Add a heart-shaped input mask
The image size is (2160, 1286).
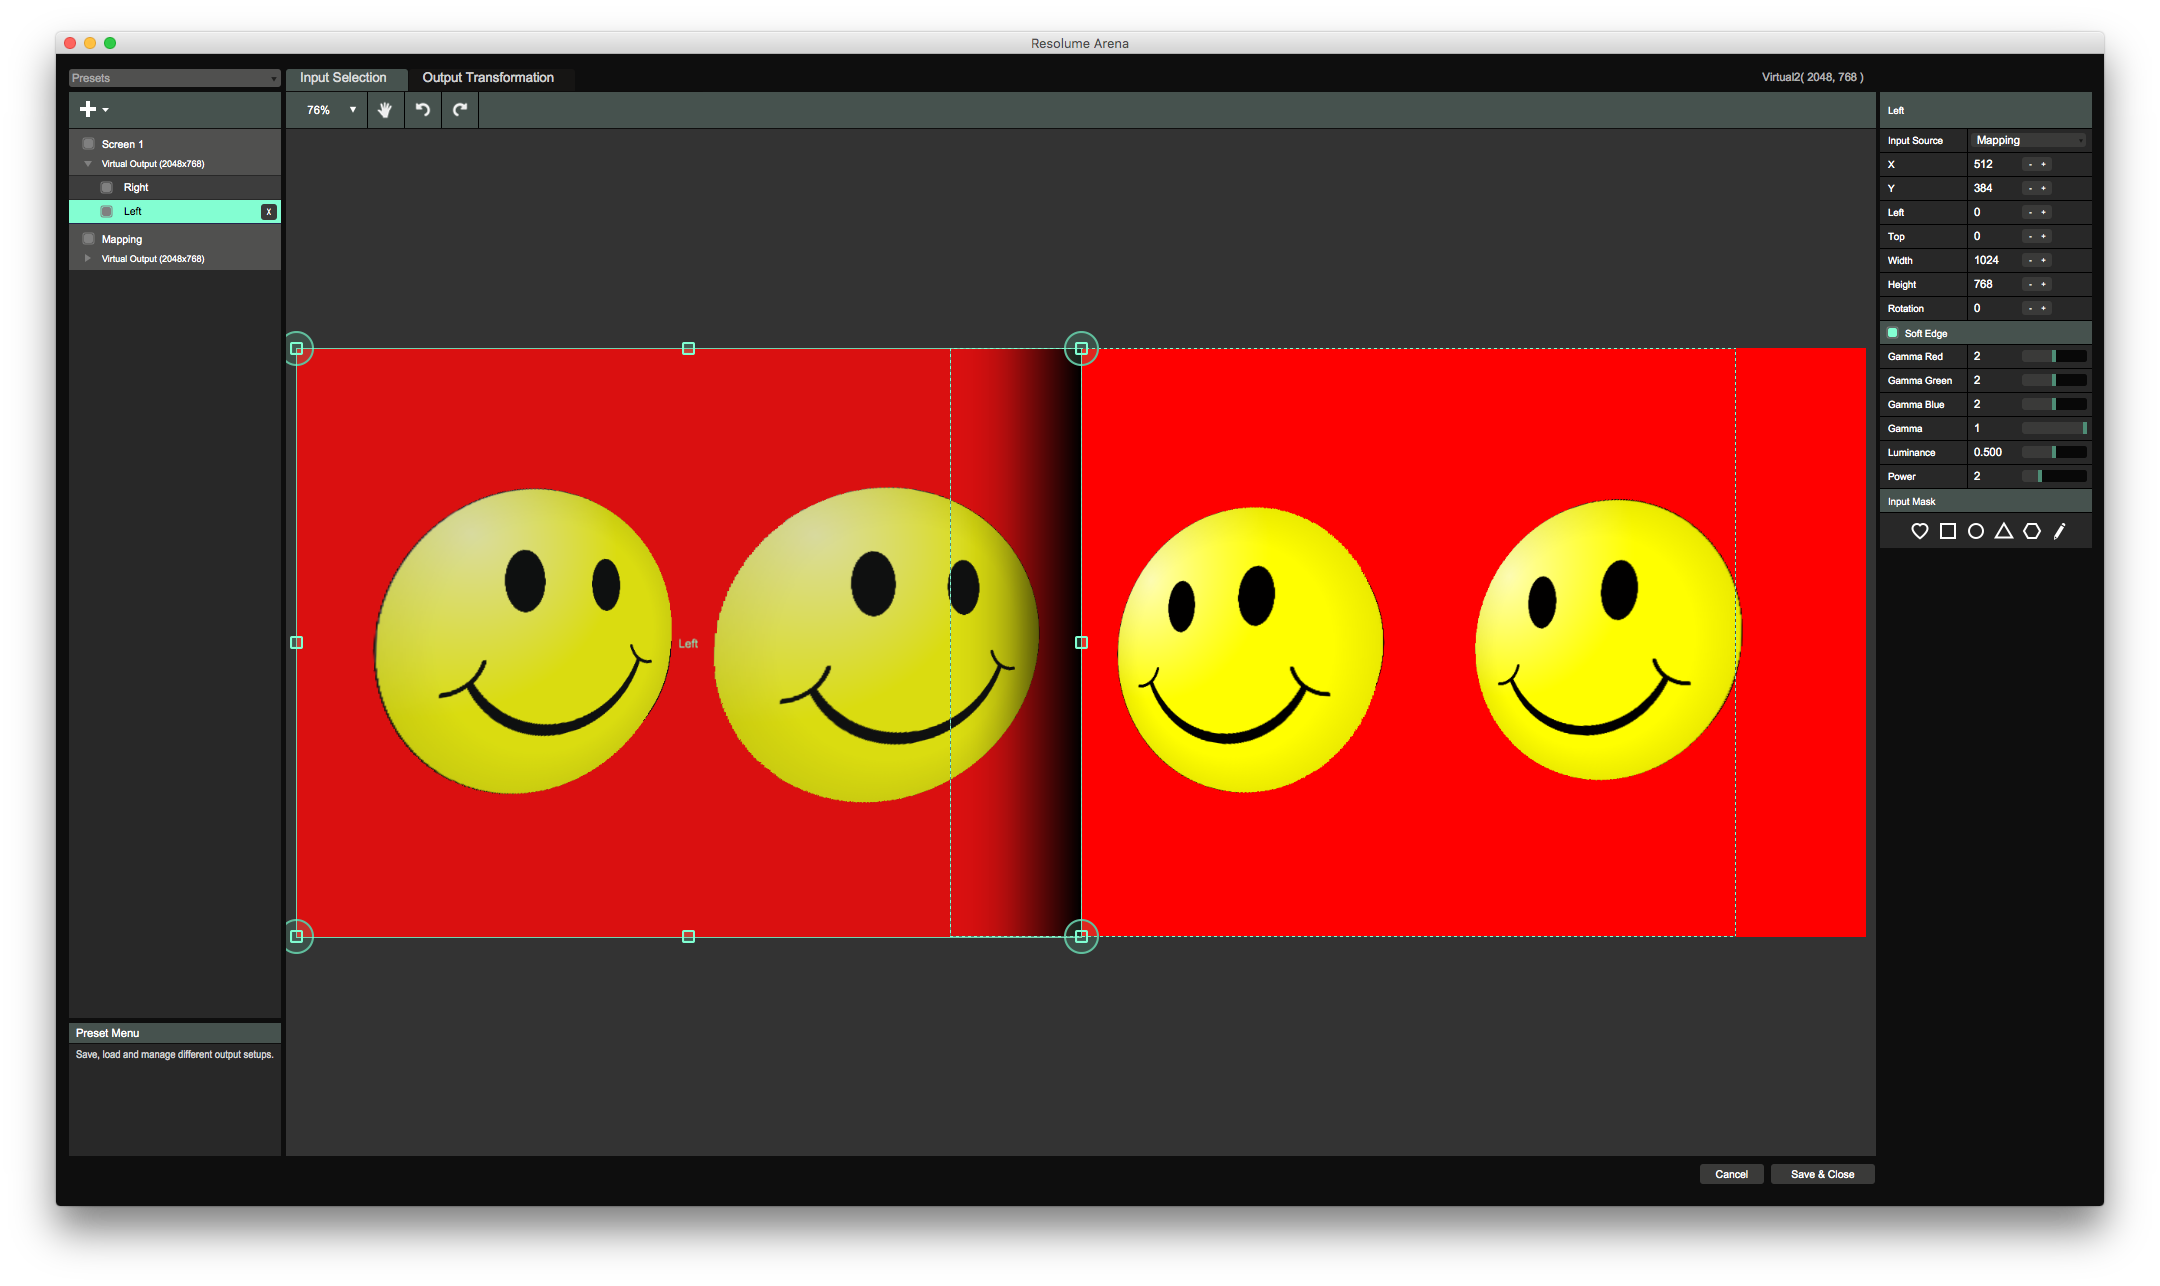point(1919,531)
